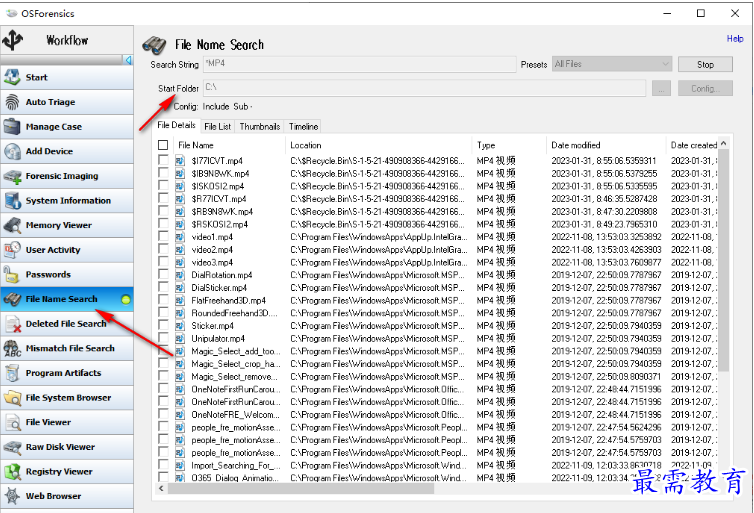Open the Presets All Files dropdown
Image resolution: width=754 pixels, height=513 pixels.
point(612,64)
